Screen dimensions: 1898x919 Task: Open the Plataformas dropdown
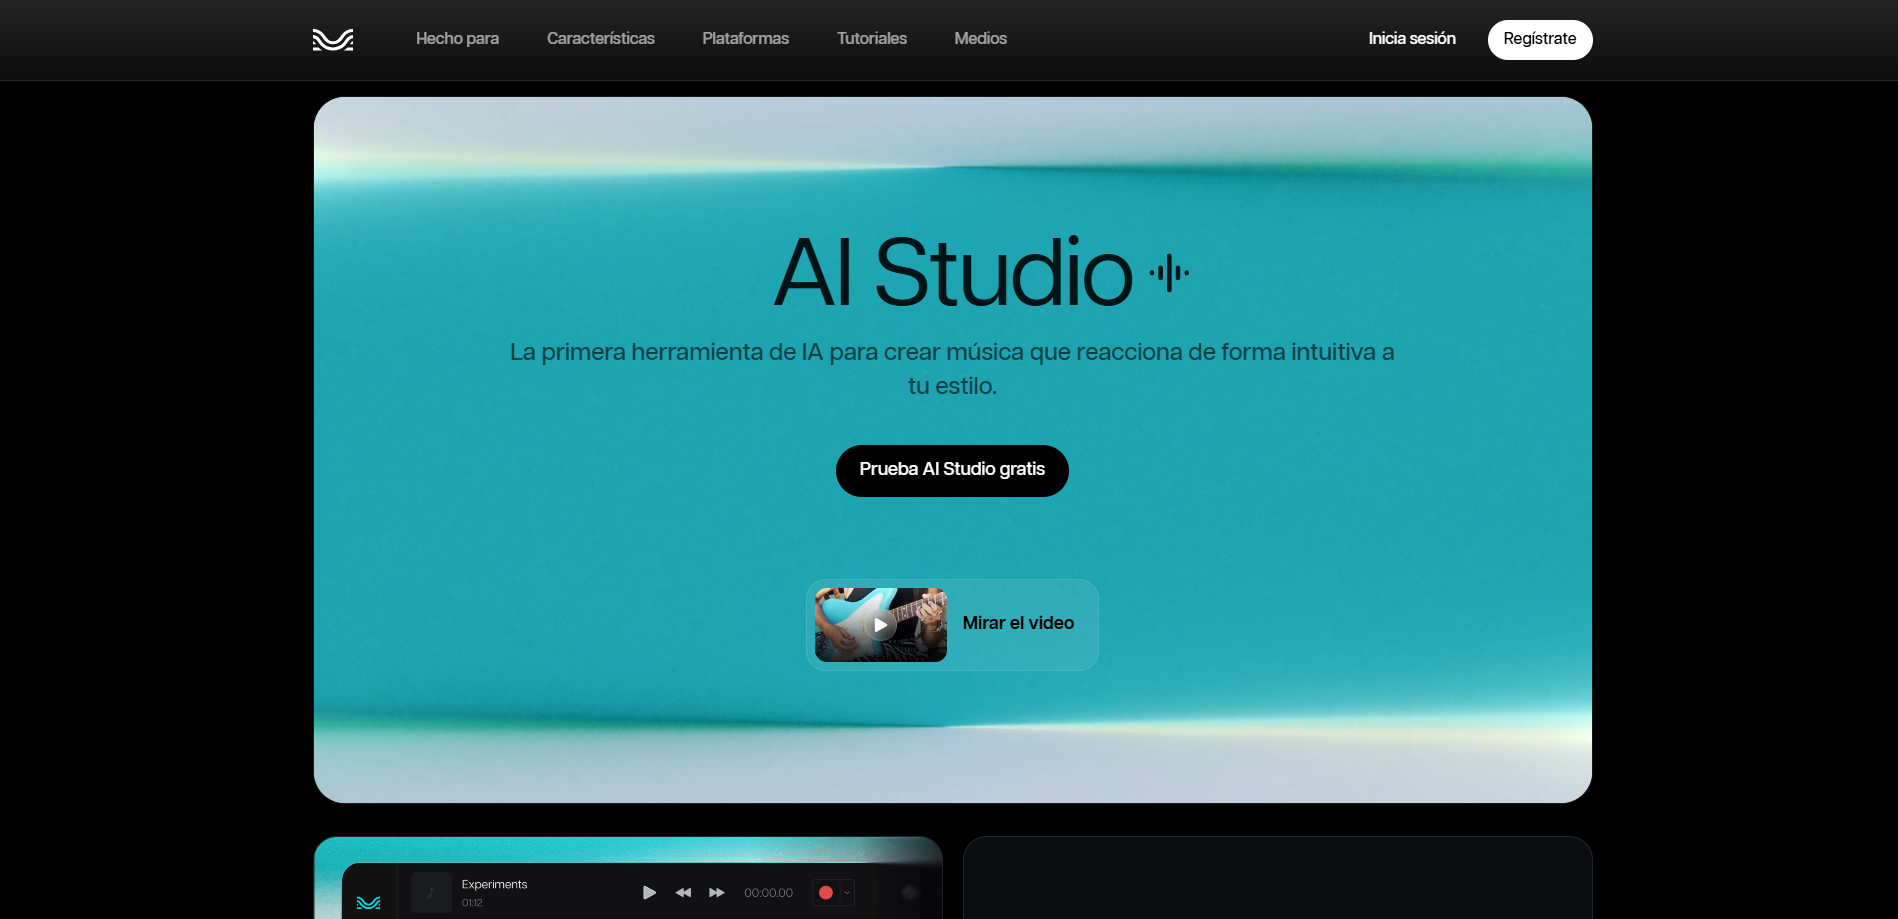(745, 39)
